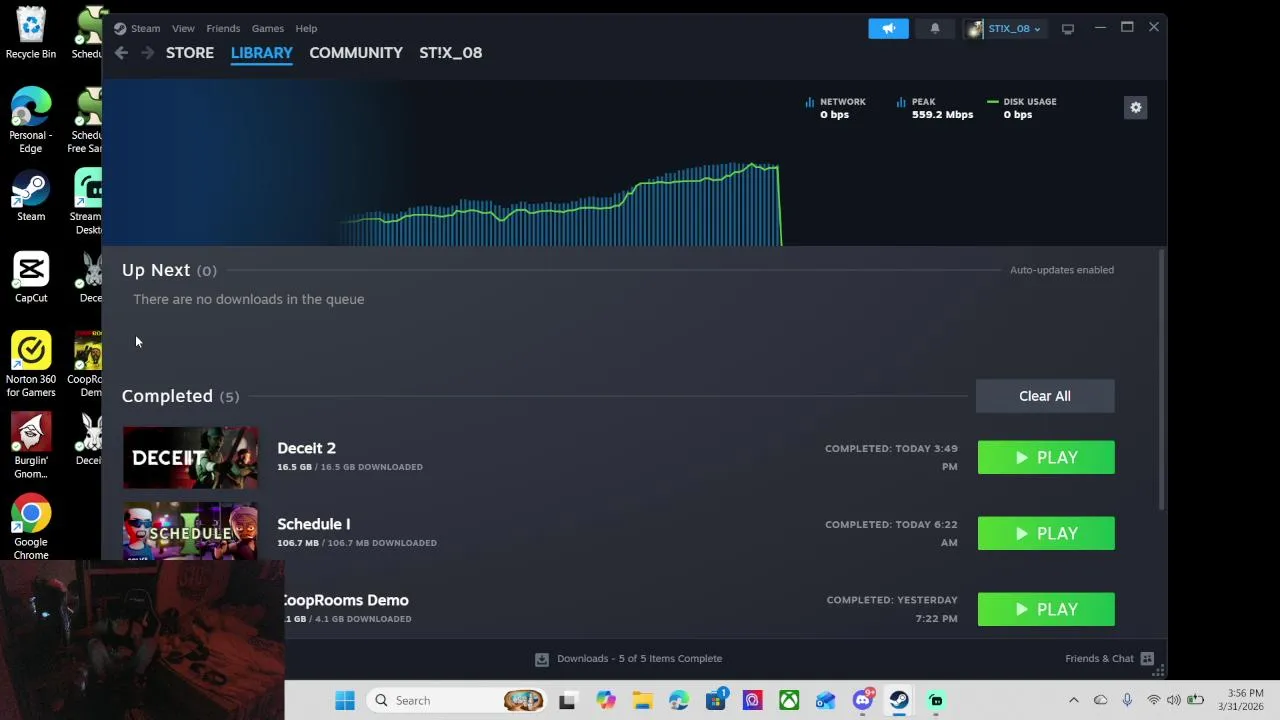Open Xbox app from taskbar
The height and width of the screenshot is (720, 1280).
789,700
